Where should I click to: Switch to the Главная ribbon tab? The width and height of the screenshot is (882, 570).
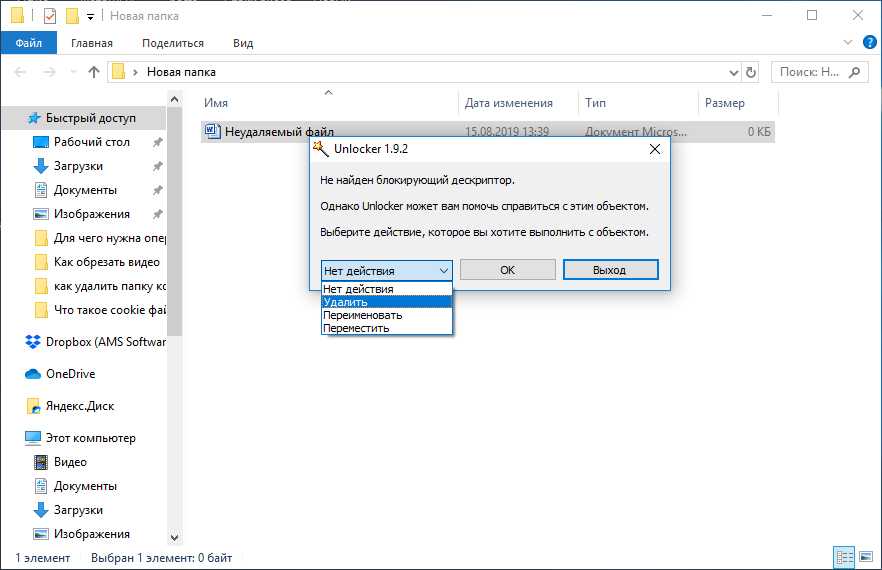92,43
